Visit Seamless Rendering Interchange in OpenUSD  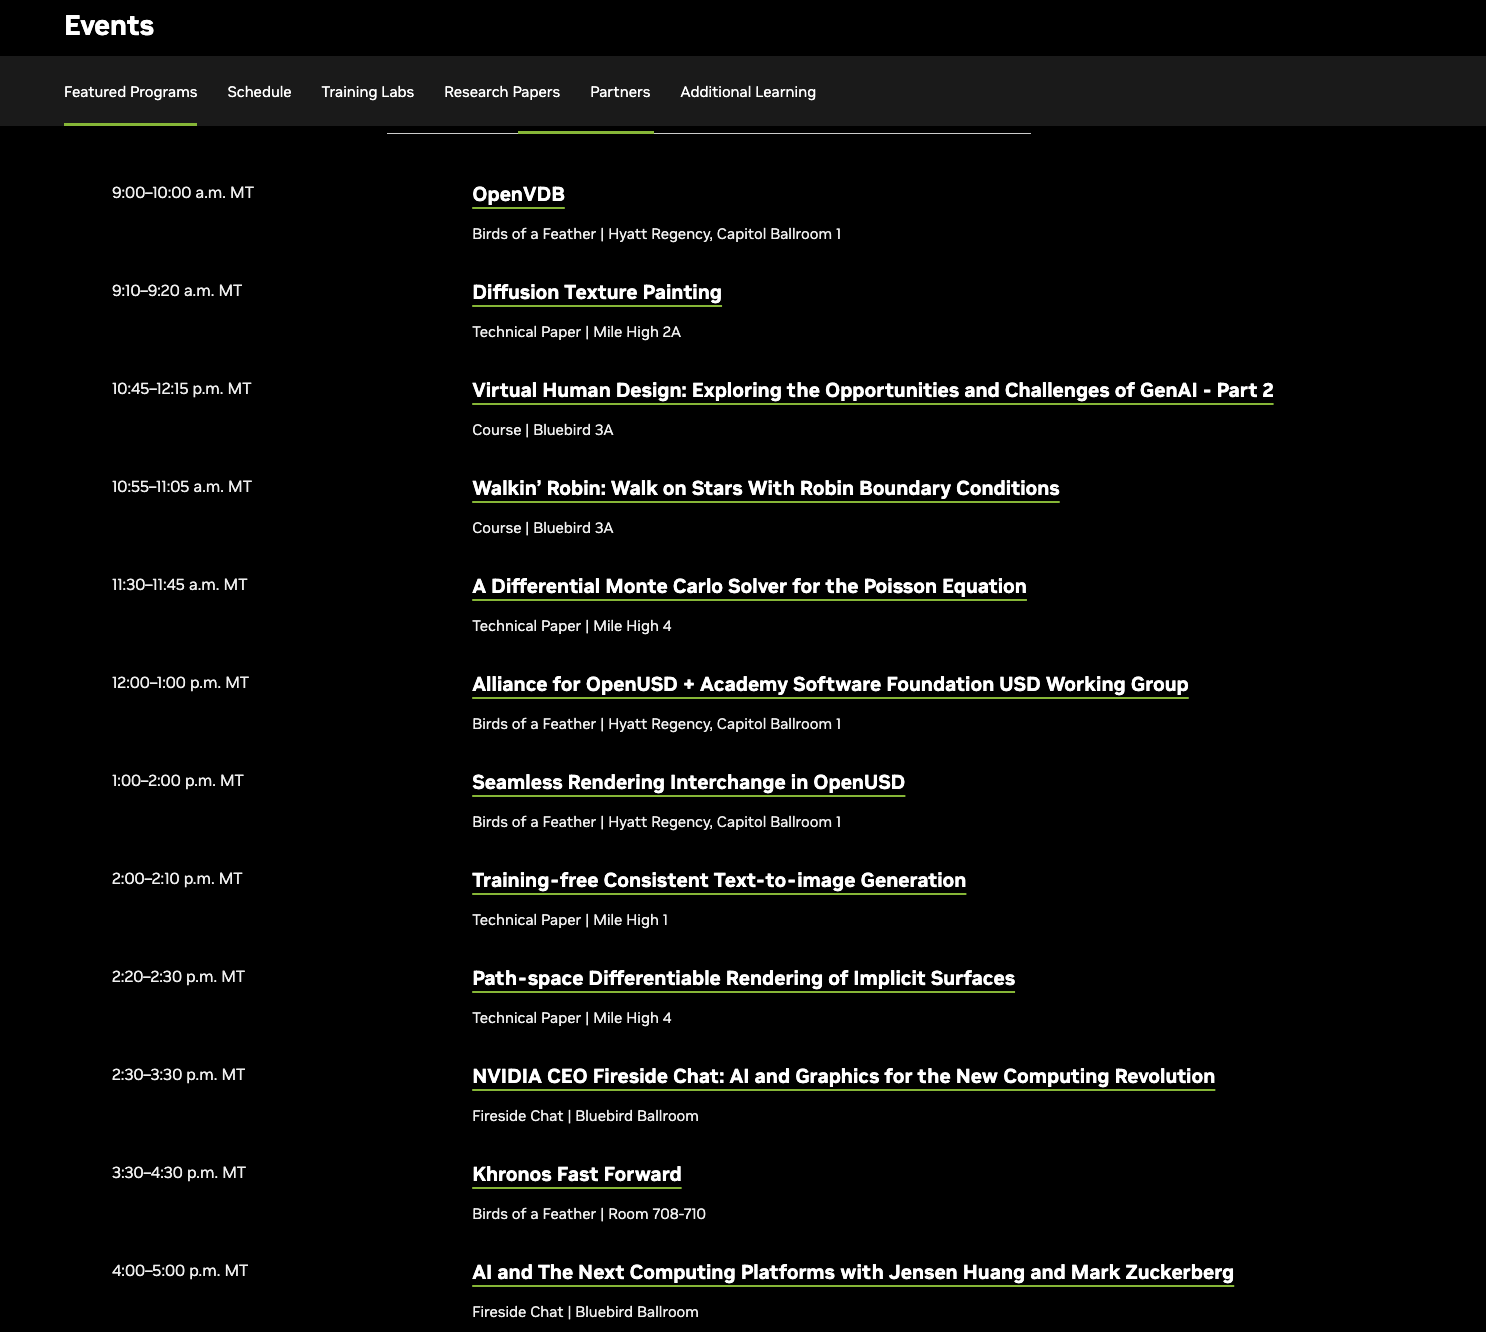[688, 782]
